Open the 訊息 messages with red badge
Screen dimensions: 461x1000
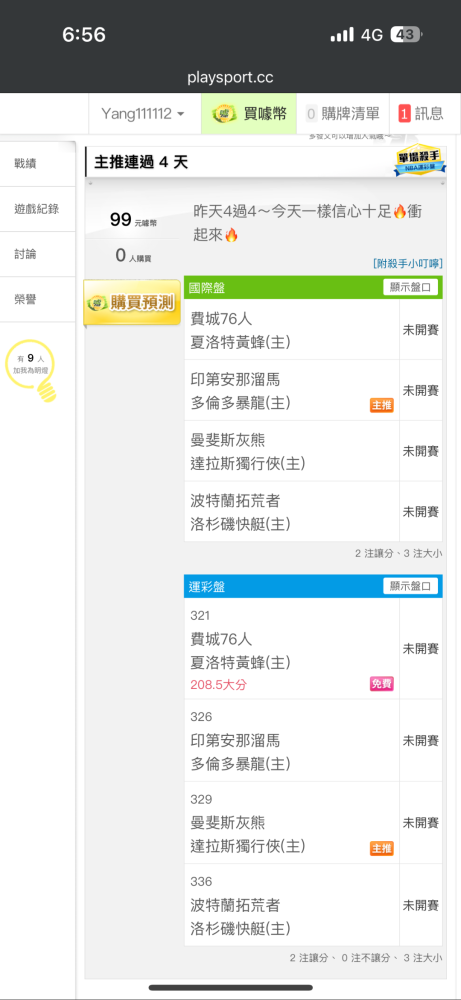click(421, 114)
